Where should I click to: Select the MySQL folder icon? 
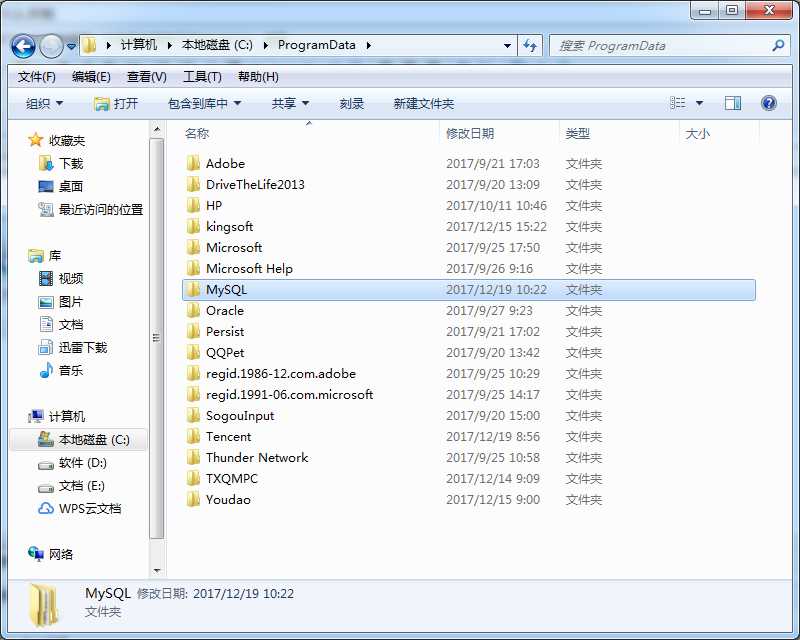click(x=193, y=289)
